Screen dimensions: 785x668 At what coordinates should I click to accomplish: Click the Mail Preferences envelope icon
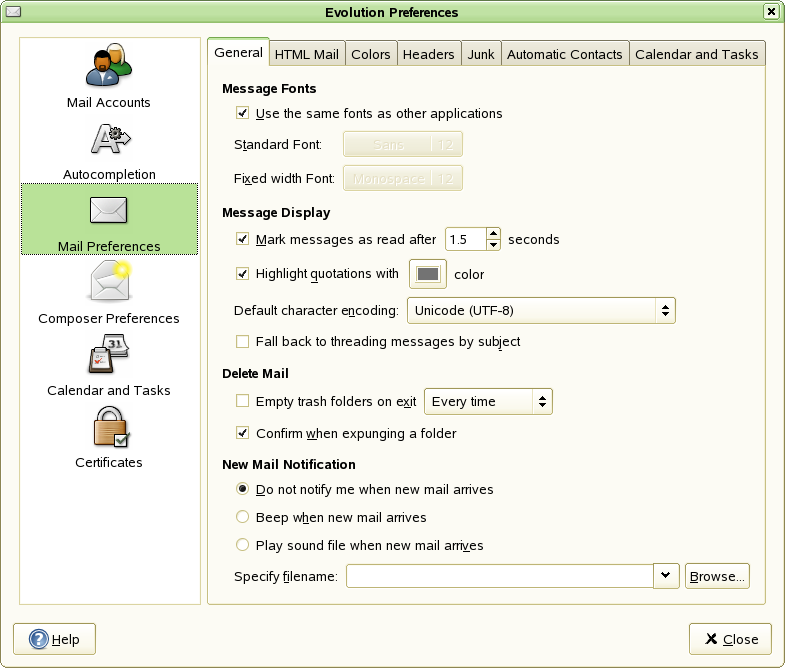pyautogui.click(x=108, y=211)
